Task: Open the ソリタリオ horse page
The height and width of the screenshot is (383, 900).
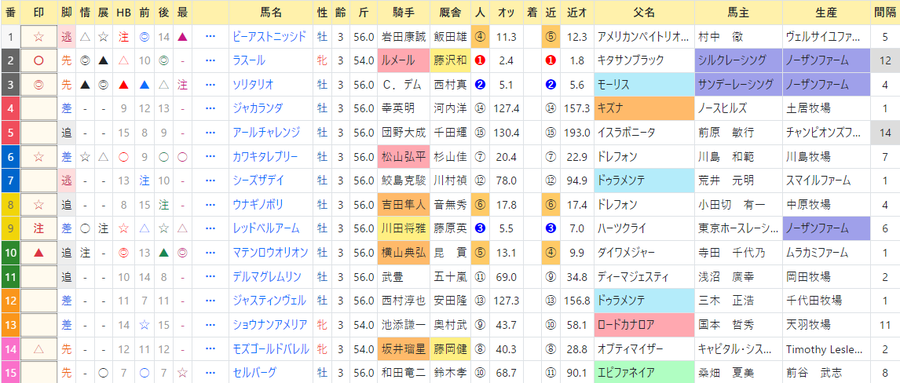Action: click(253, 84)
